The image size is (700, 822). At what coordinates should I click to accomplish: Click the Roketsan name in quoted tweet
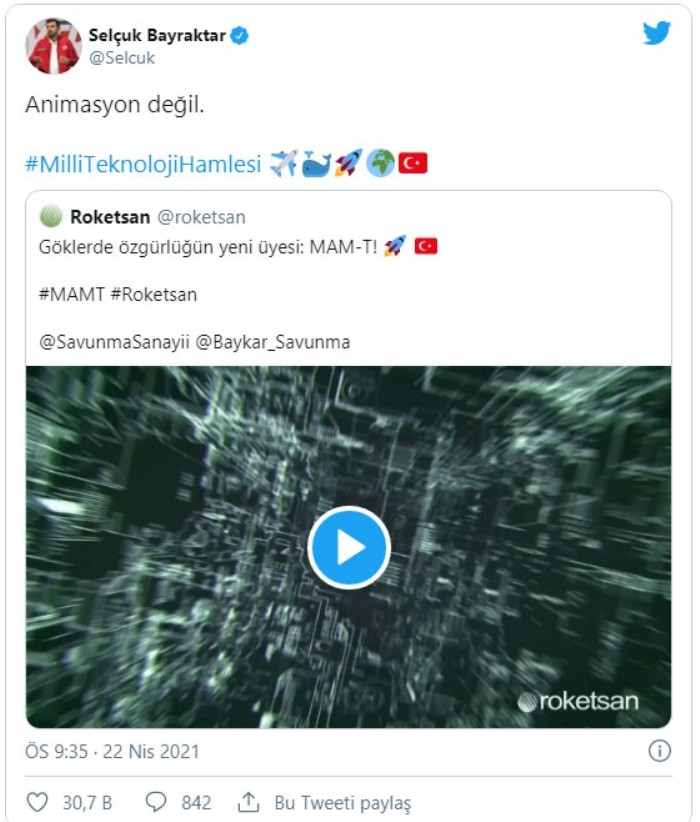[x=110, y=217]
